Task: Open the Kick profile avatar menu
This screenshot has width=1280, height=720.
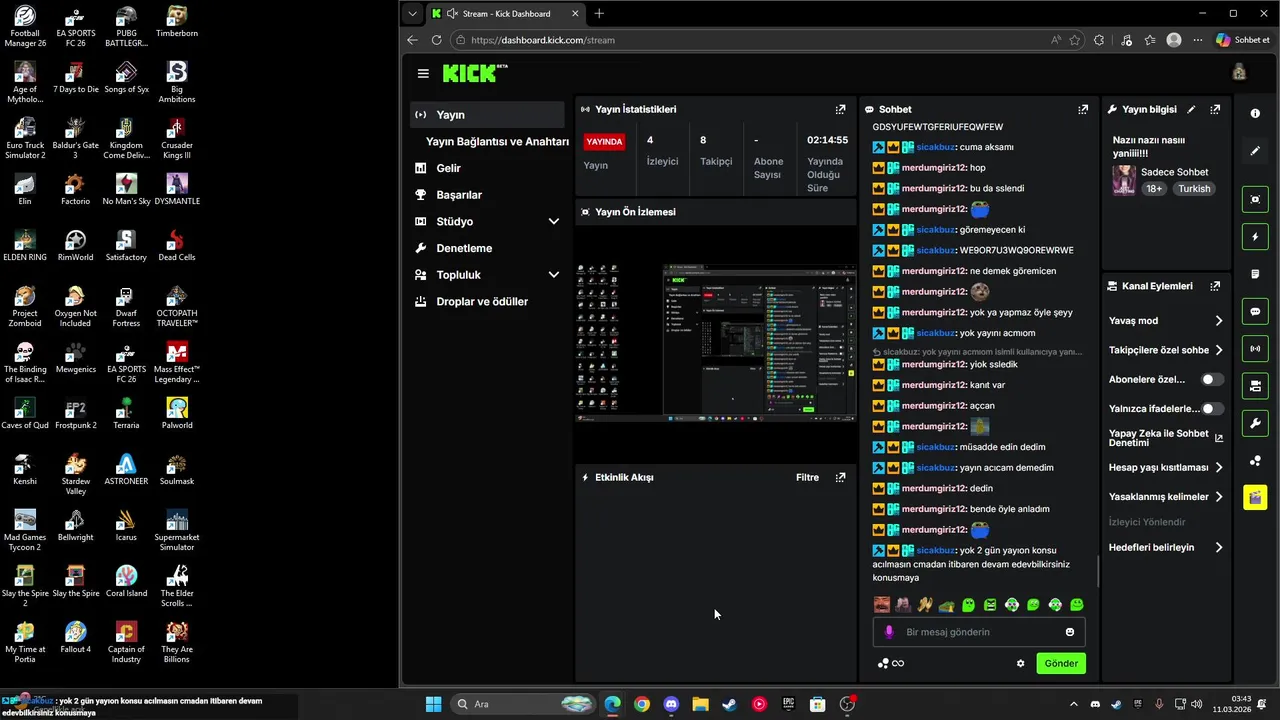Action: click(1239, 72)
